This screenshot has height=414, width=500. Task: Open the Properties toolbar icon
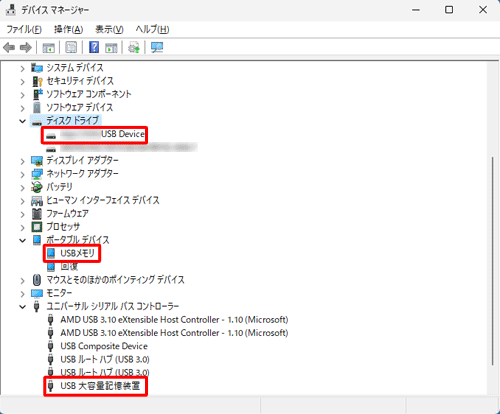point(71,48)
